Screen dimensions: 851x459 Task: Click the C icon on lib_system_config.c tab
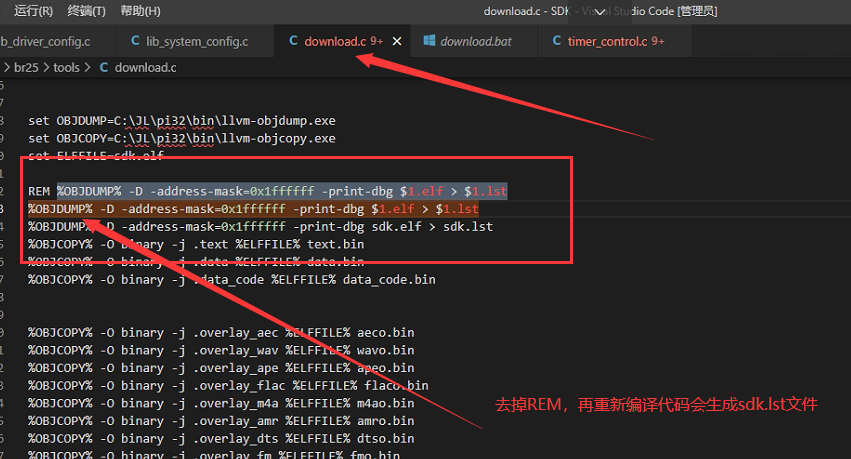point(135,41)
